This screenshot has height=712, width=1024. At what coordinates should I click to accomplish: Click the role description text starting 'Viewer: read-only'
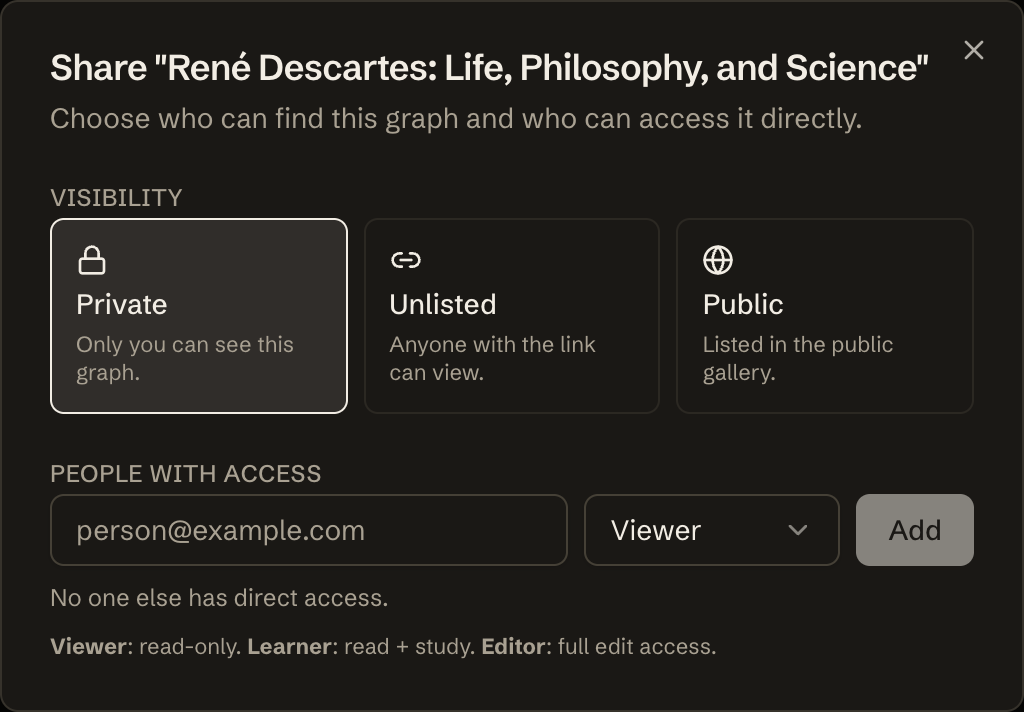[383, 646]
